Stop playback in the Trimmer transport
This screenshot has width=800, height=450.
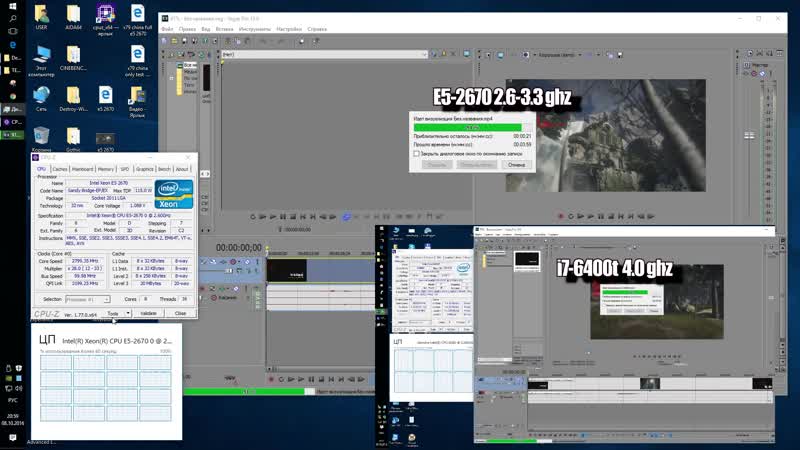pyautogui.click(x=293, y=217)
